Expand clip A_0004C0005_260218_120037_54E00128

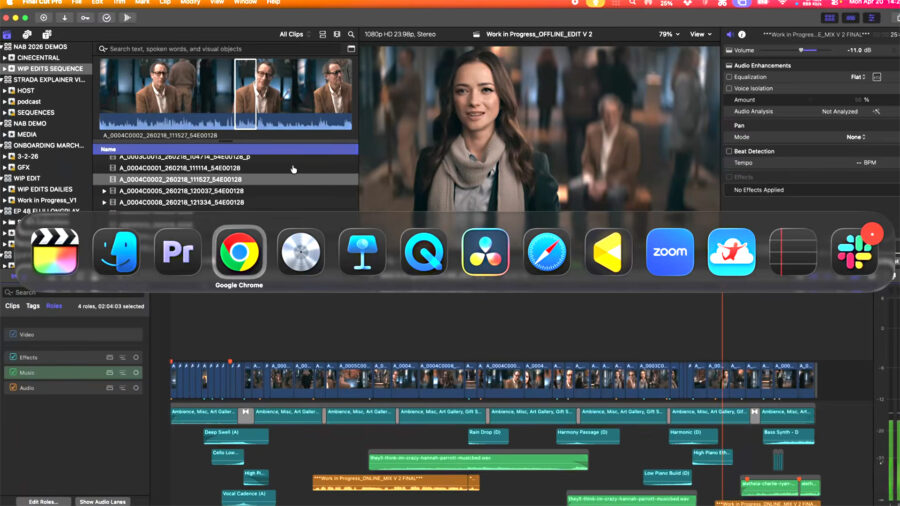104,191
